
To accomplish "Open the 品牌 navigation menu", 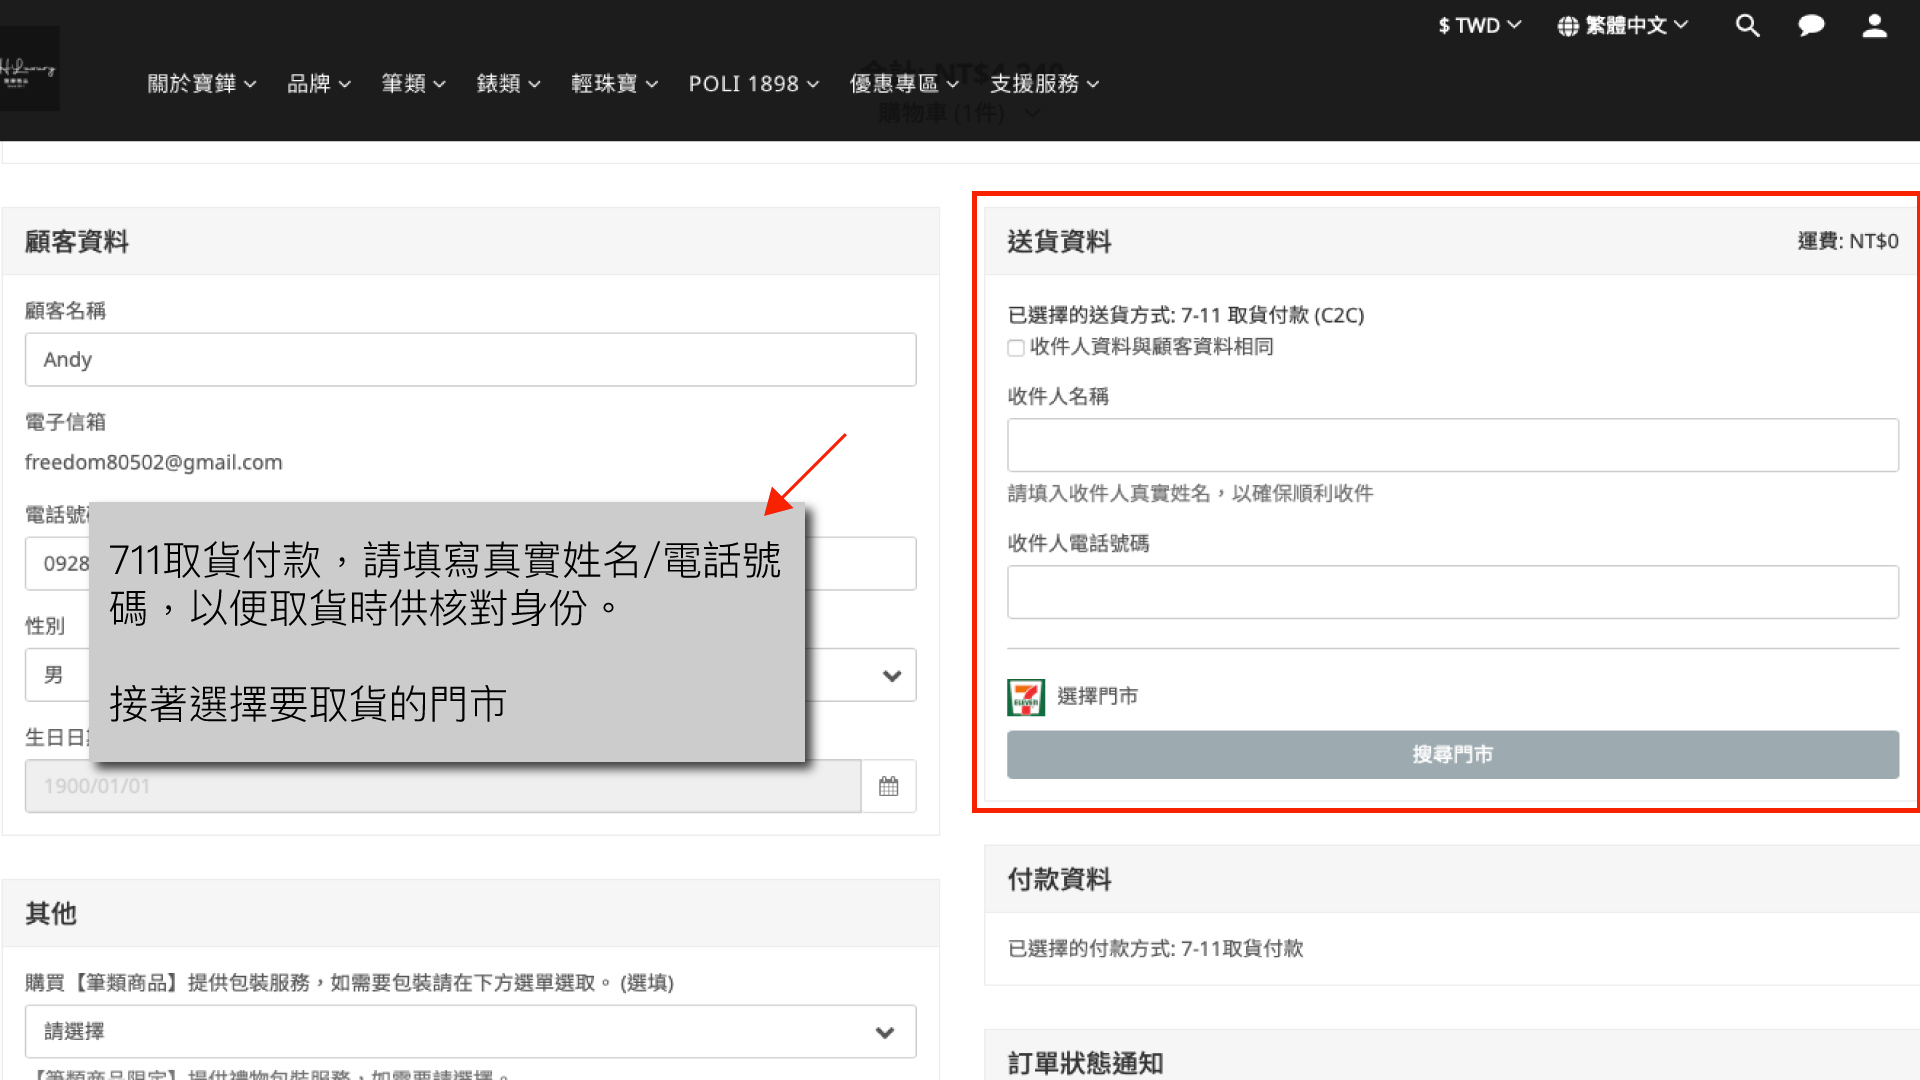I will point(318,84).
